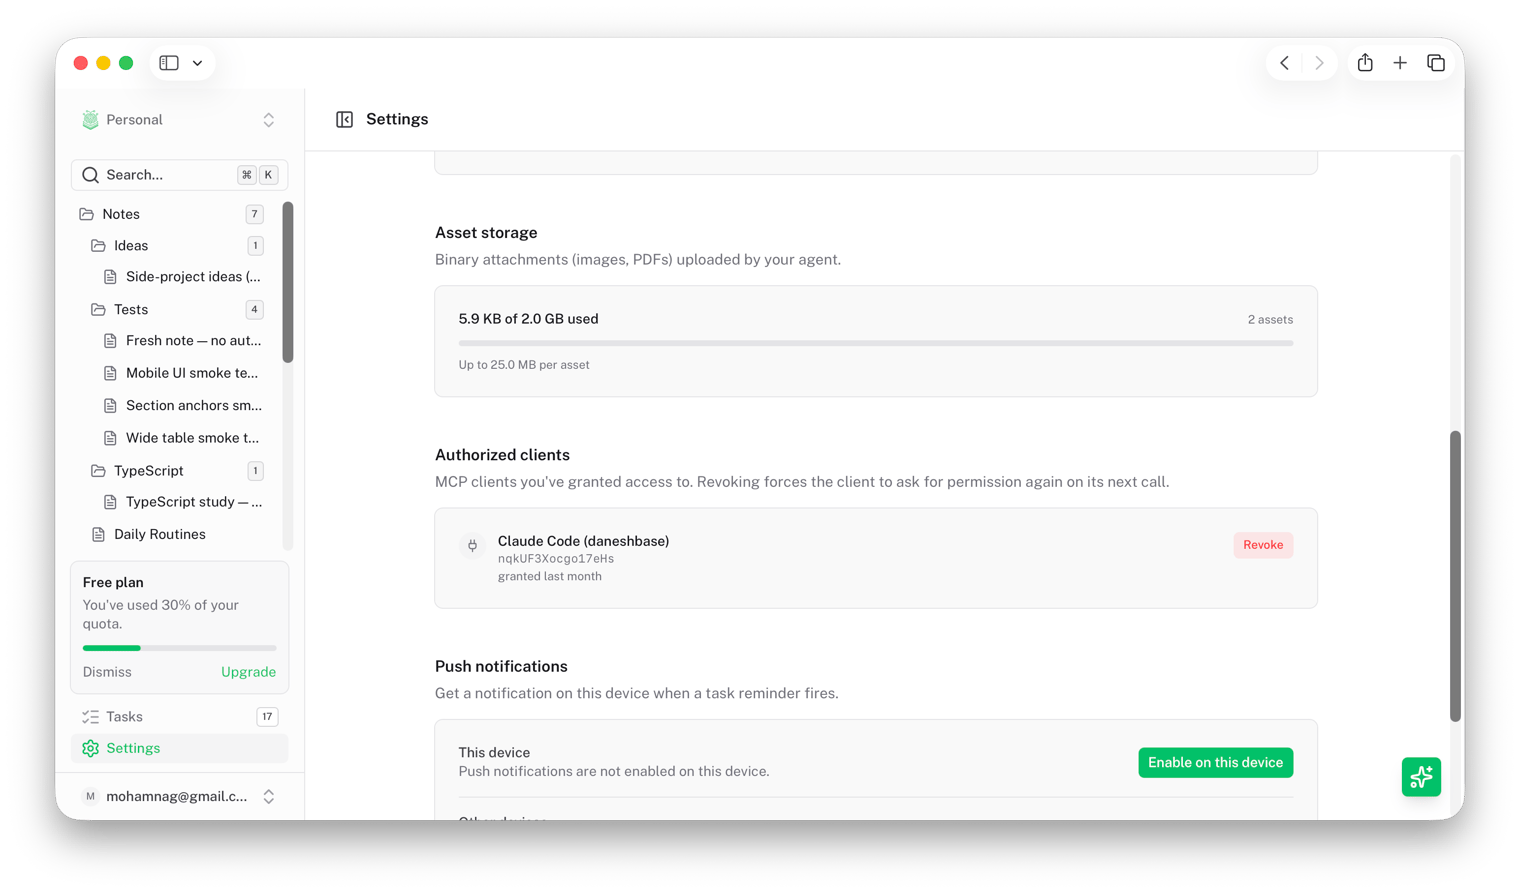Click the Settings gear icon

pos(91,749)
